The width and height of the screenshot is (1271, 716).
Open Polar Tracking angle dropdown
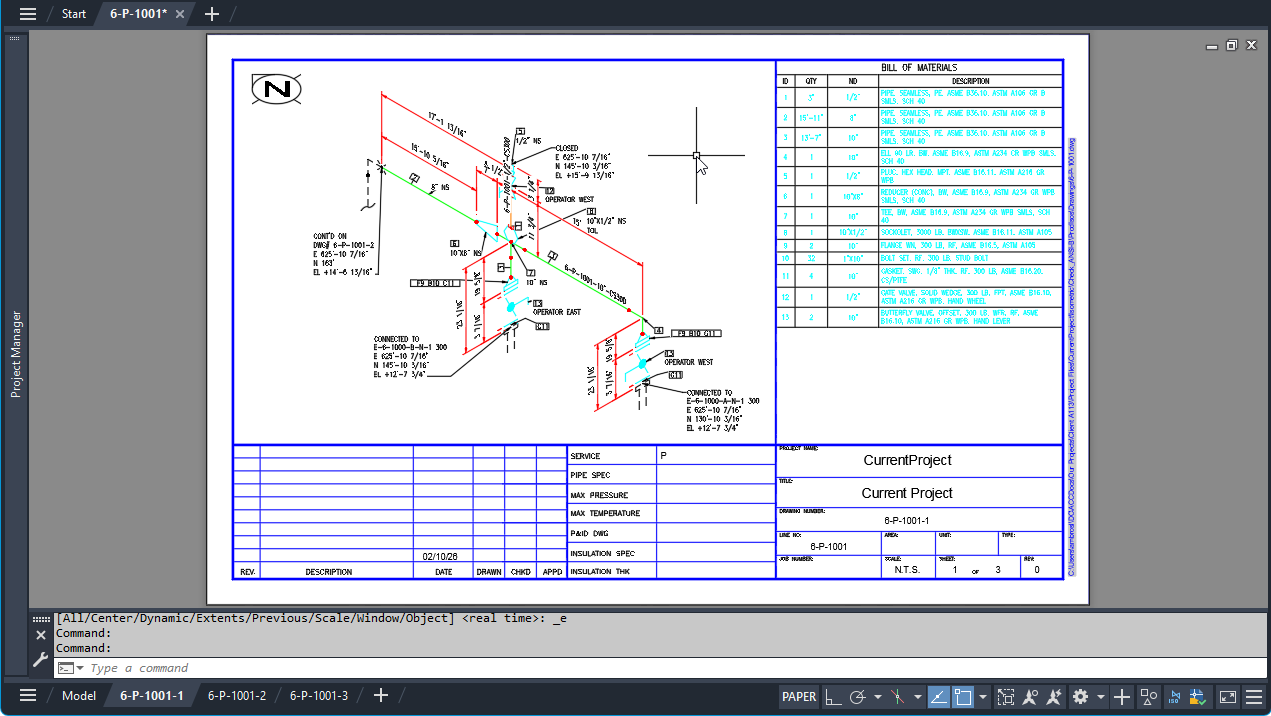pos(877,696)
